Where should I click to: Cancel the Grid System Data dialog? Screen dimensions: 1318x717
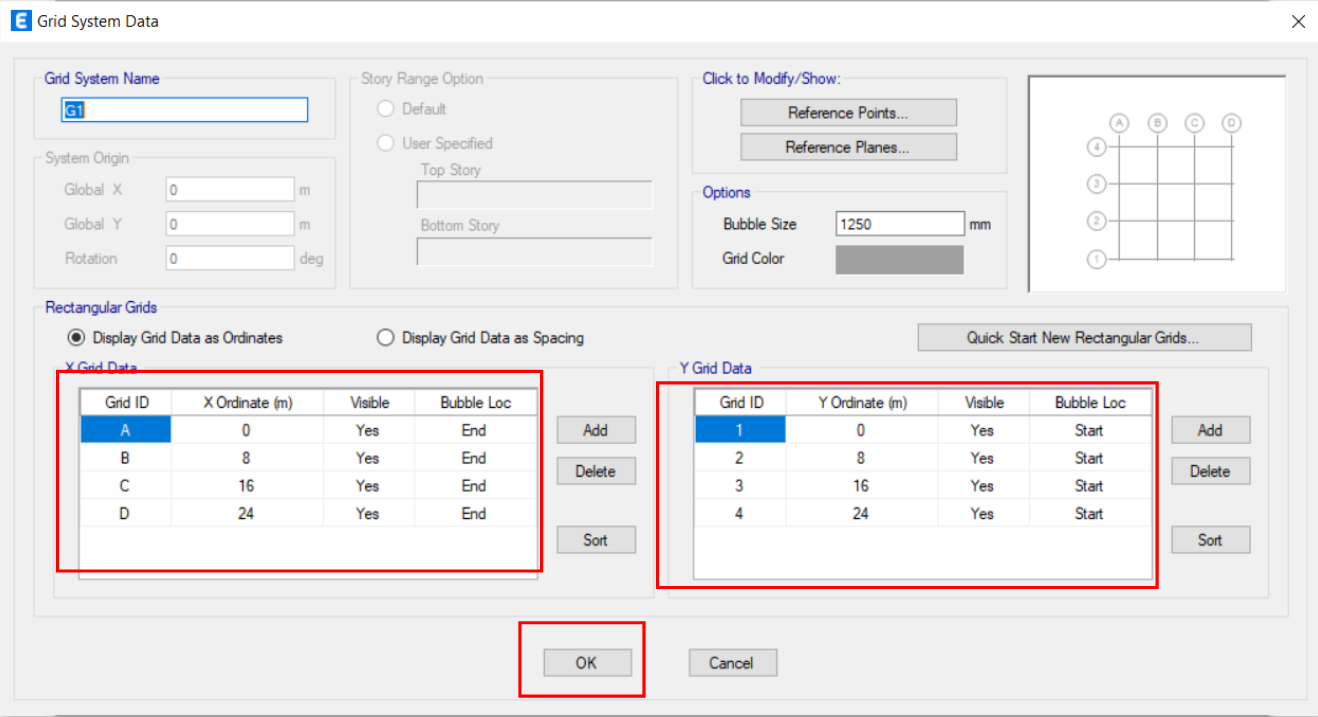point(732,662)
